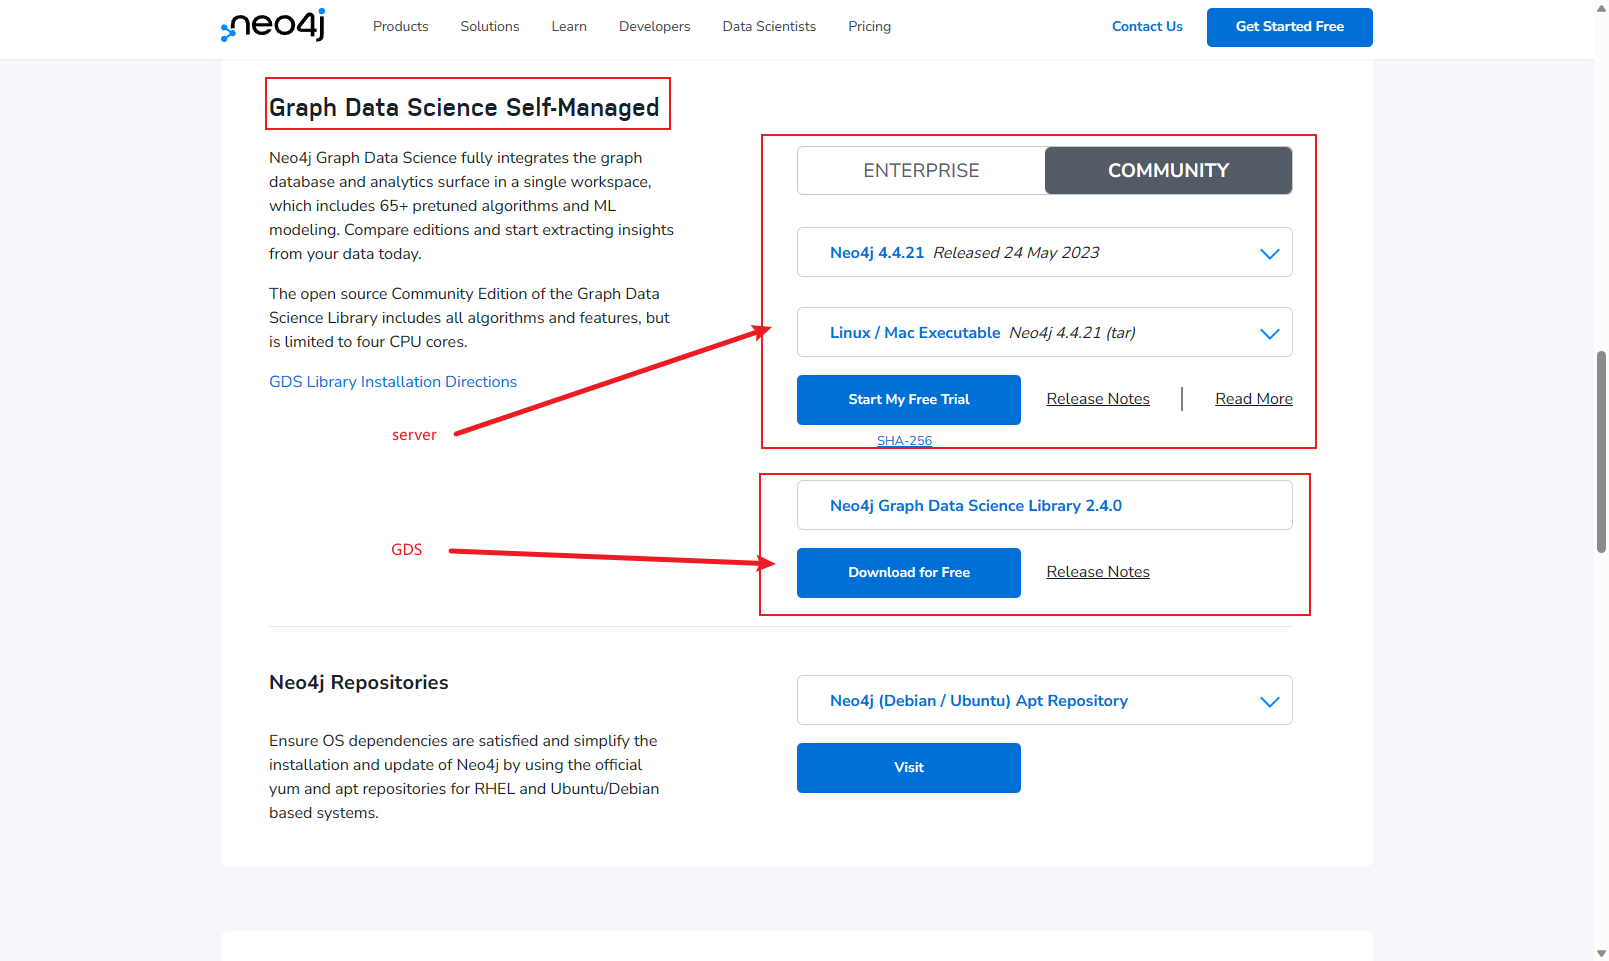Click the scrollbar up arrow
This screenshot has width=1609, height=961.
1601,8
